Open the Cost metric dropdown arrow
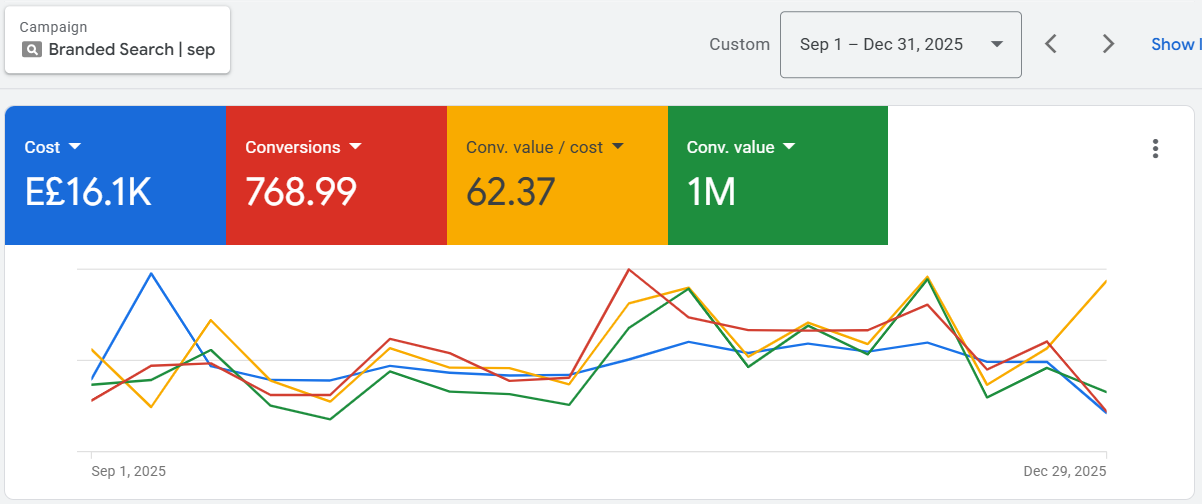The image size is (1202, 504). (x=75, y=147)
